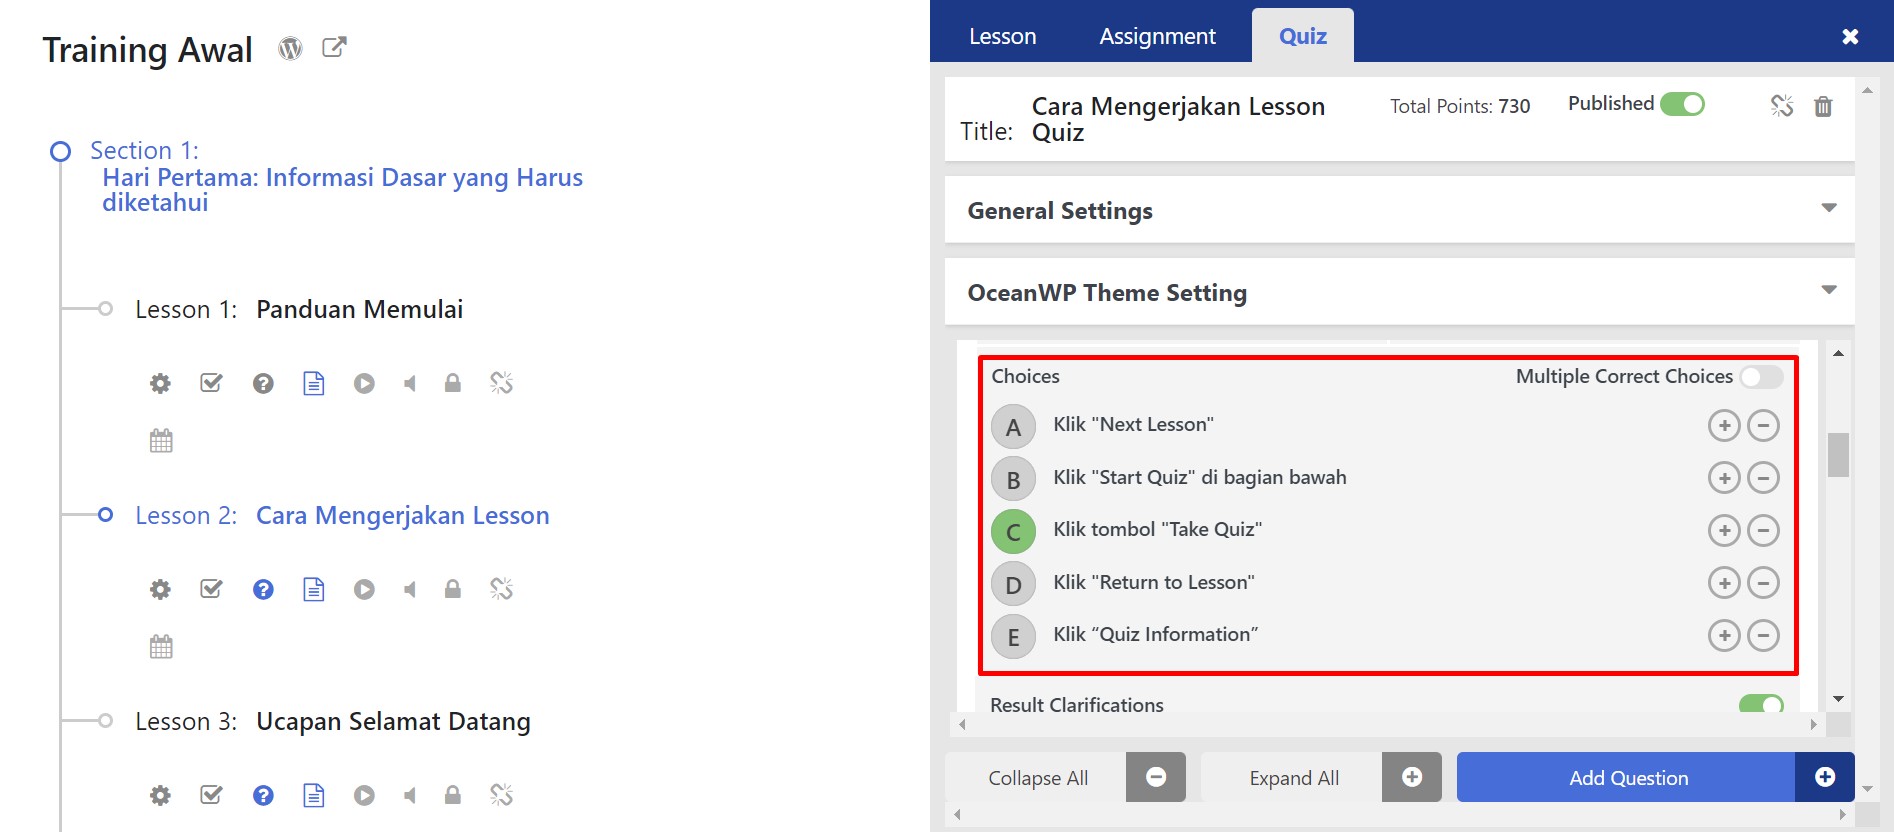Viewport: 1894px width, 832px height.
Task: Open Lesson 2 calendar drip icon
Action: 161,647
